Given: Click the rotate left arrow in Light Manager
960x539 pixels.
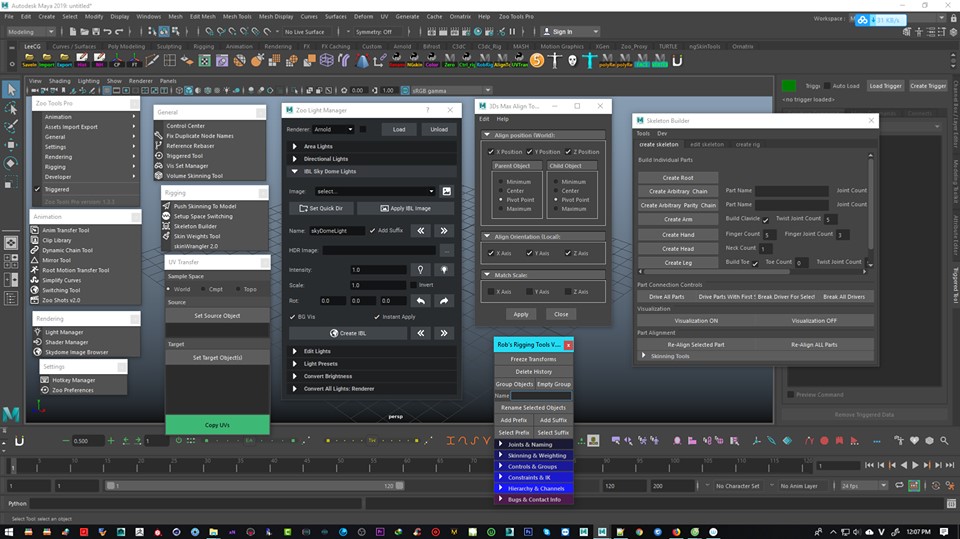Looking at the screenshot, I should [421, 301].
